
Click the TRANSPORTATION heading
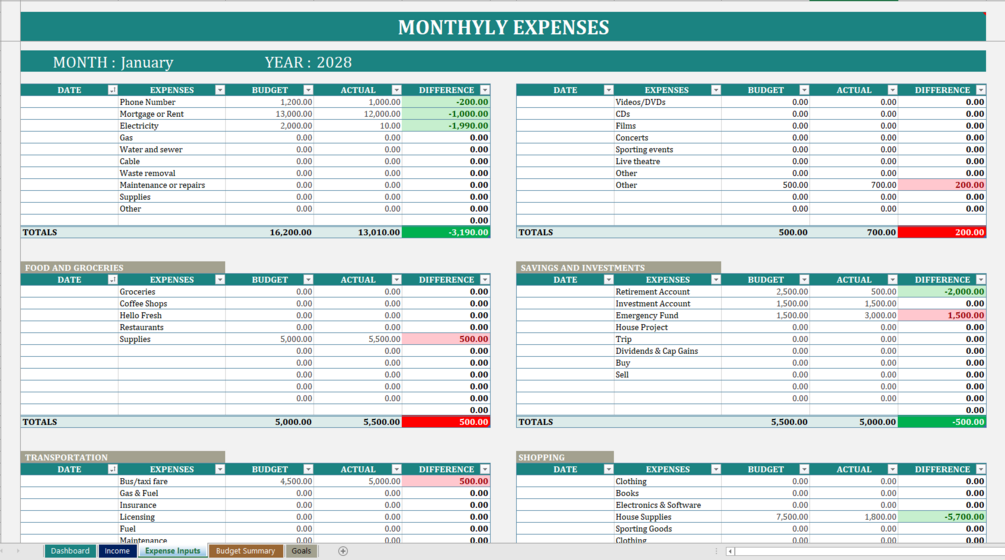(122, 457)
